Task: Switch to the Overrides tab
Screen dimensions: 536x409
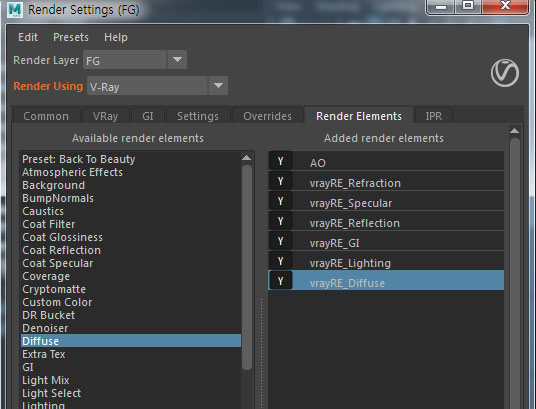Action: 268,116
